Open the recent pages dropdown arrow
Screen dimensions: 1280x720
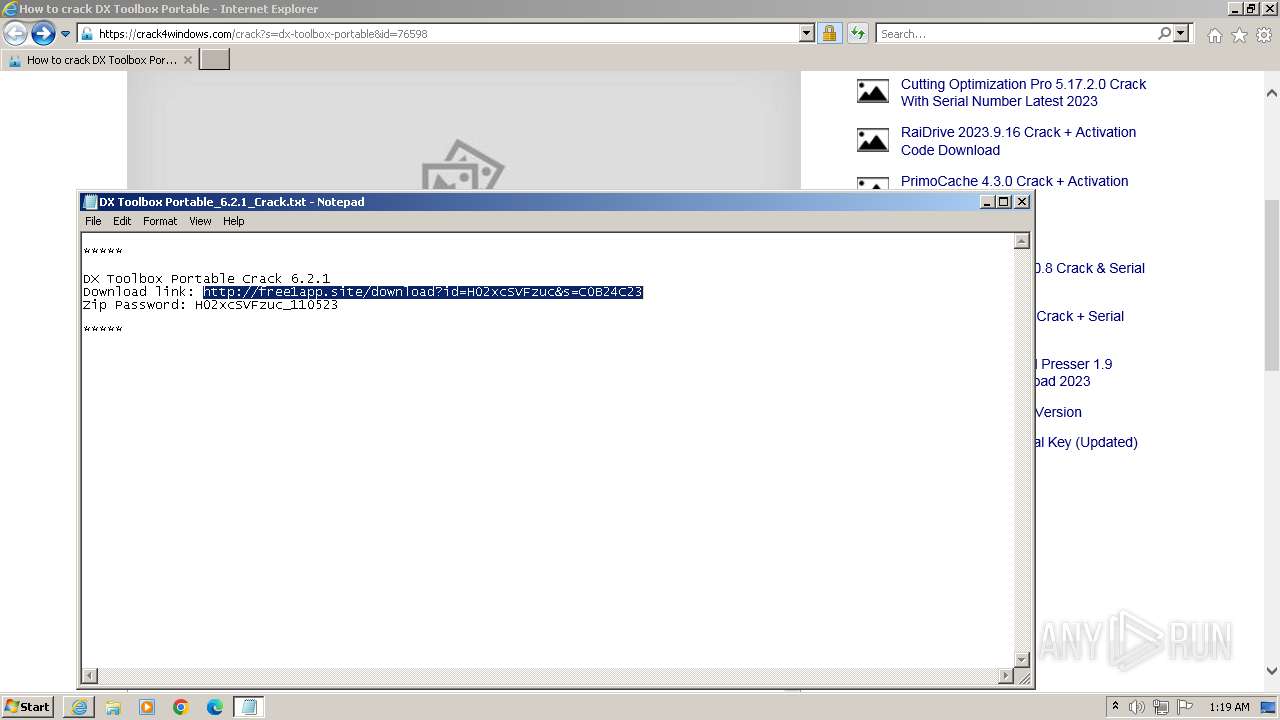65,34
